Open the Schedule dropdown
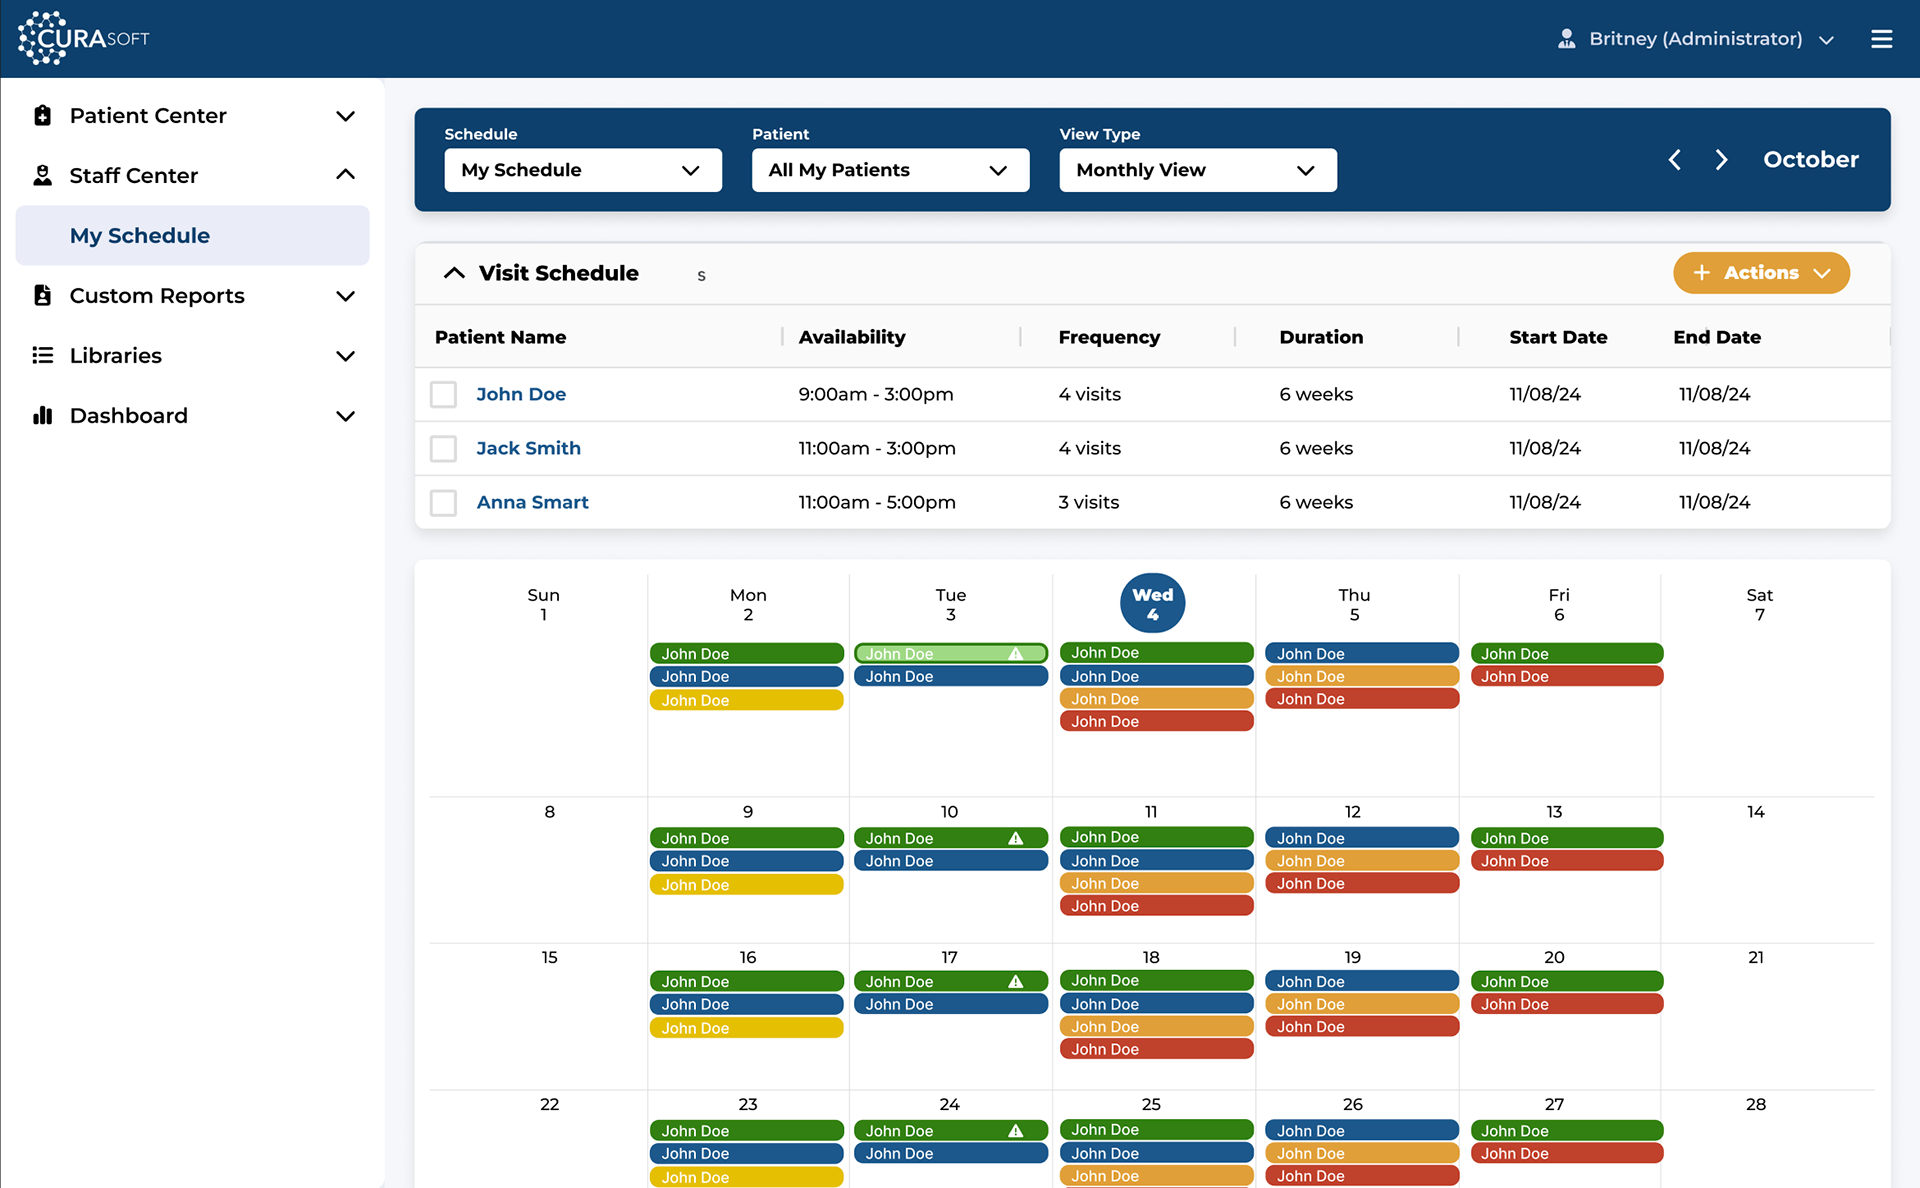1920x1188 pixels. coord(582,170)
